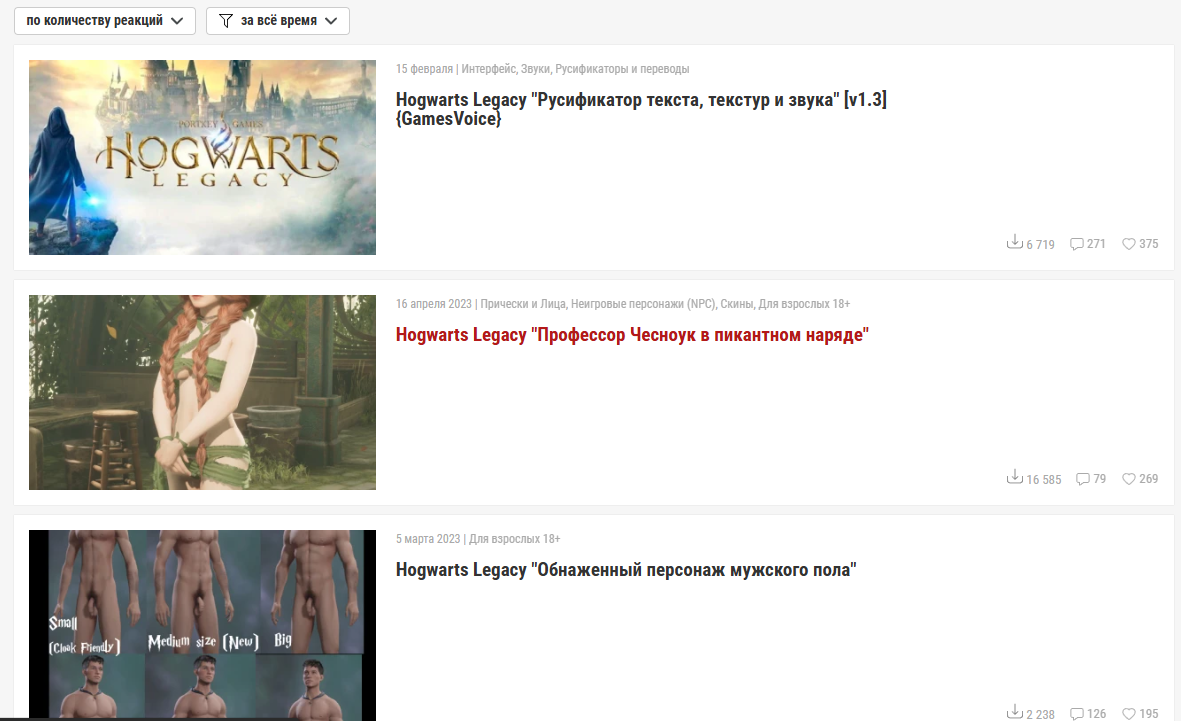Image resolution: width=1181 pixels, height=721 pixels.
Task: Click the comments icon beside 271
Action: 1077,244
